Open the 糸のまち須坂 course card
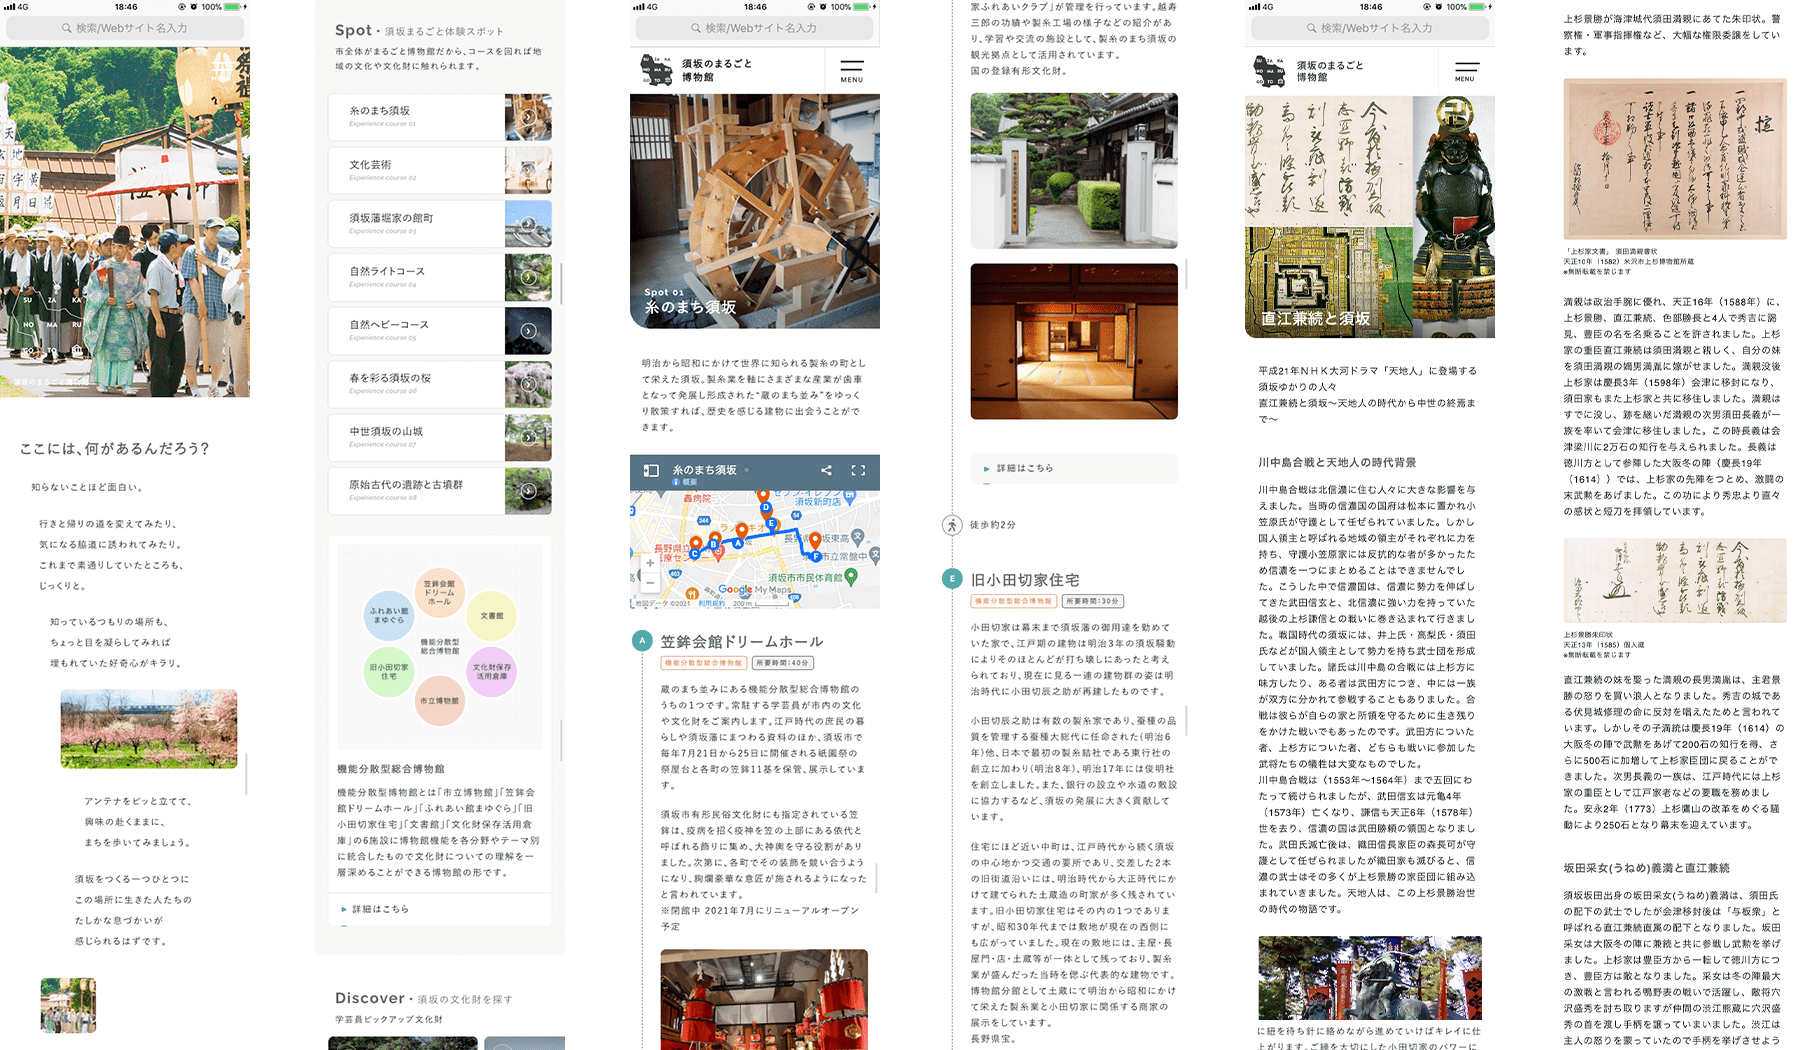The width and height of the screenshot is (1800, 1050). [439, 117]
